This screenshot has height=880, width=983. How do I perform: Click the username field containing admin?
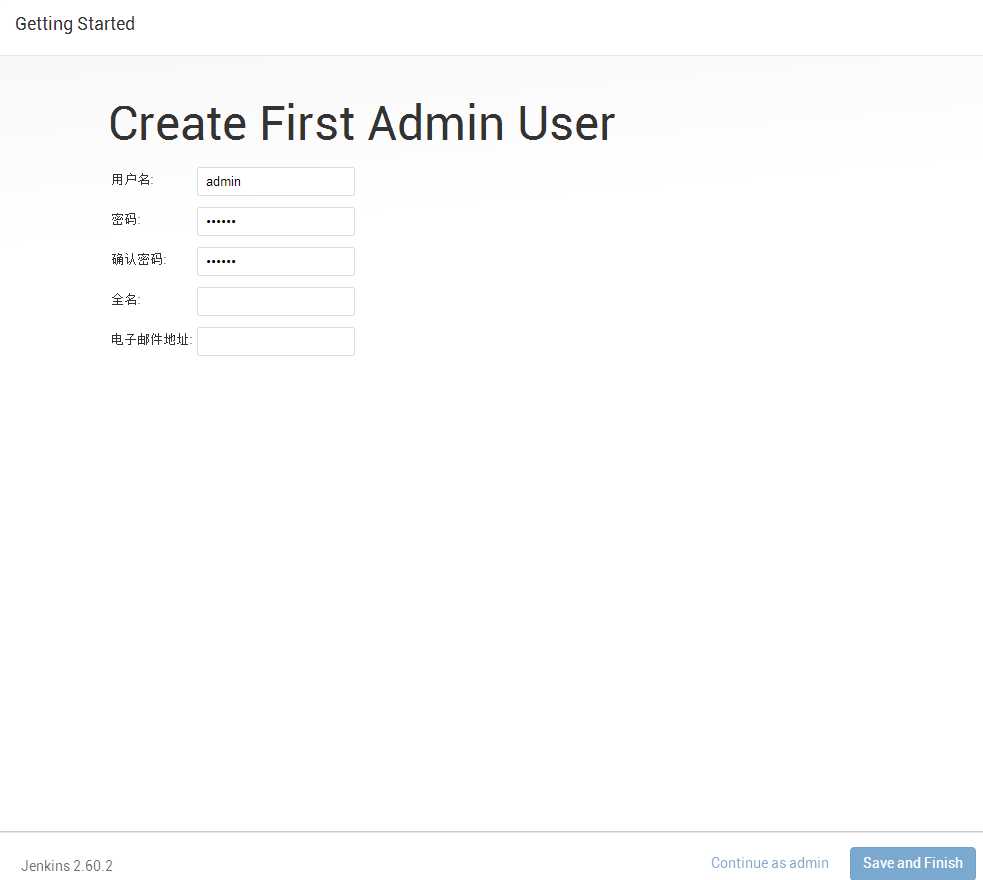tap(276, 181)
